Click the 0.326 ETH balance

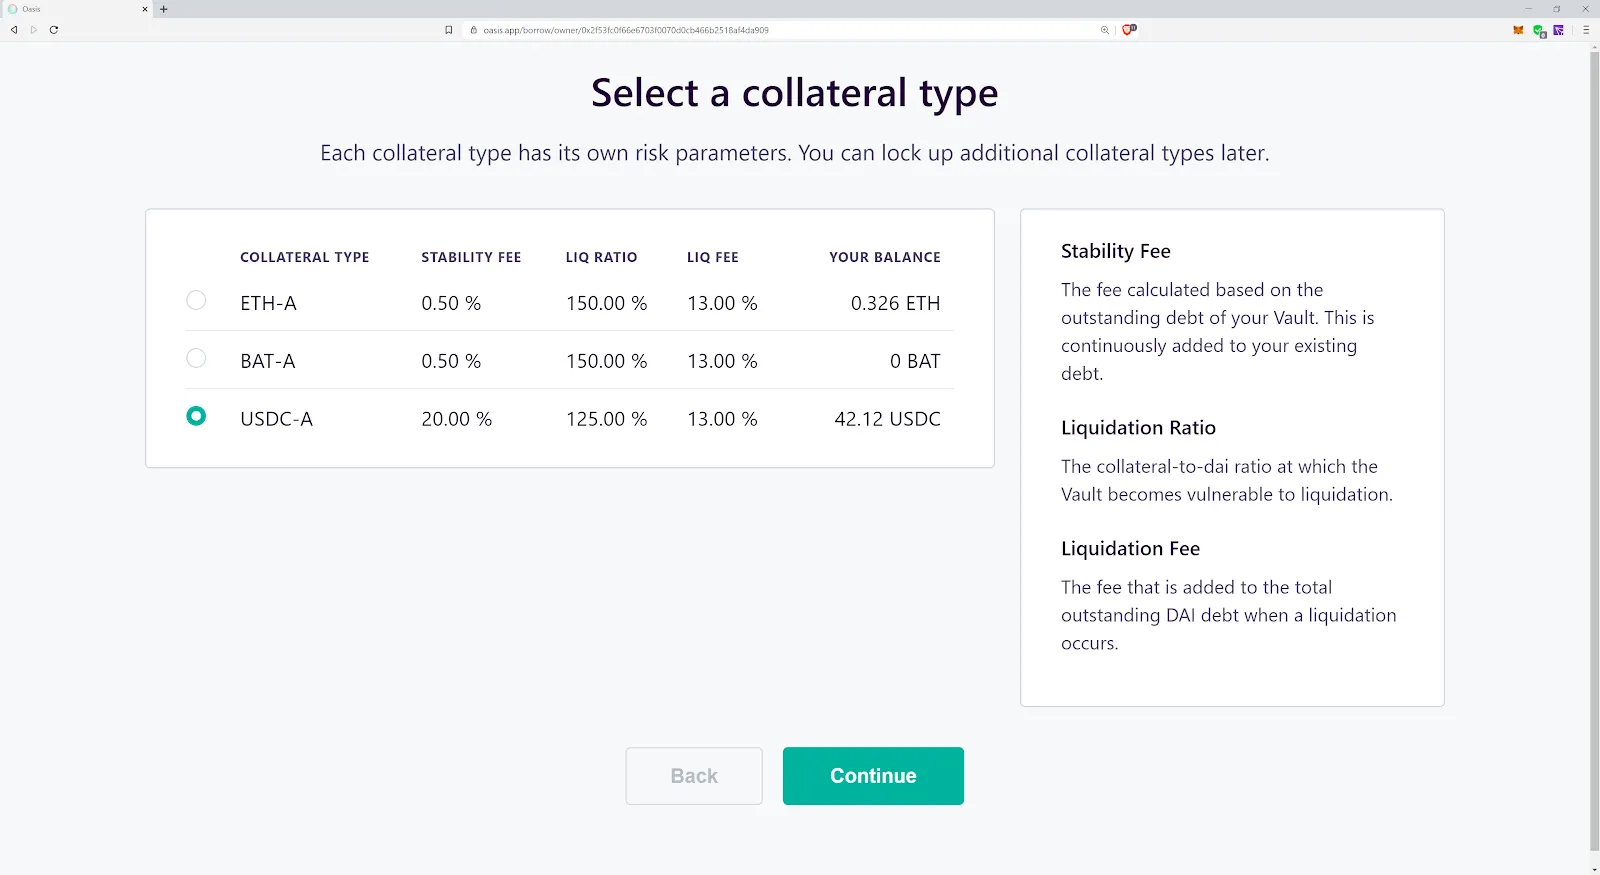pyautogui.click(x=895, y=303)
